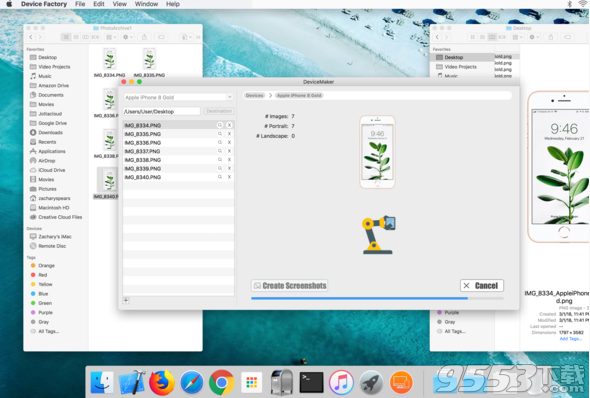590x398 pixels.
Task: Open Share menu in PhotoArchive1 Finder toolbar
Action: click(x=144, y=37)
